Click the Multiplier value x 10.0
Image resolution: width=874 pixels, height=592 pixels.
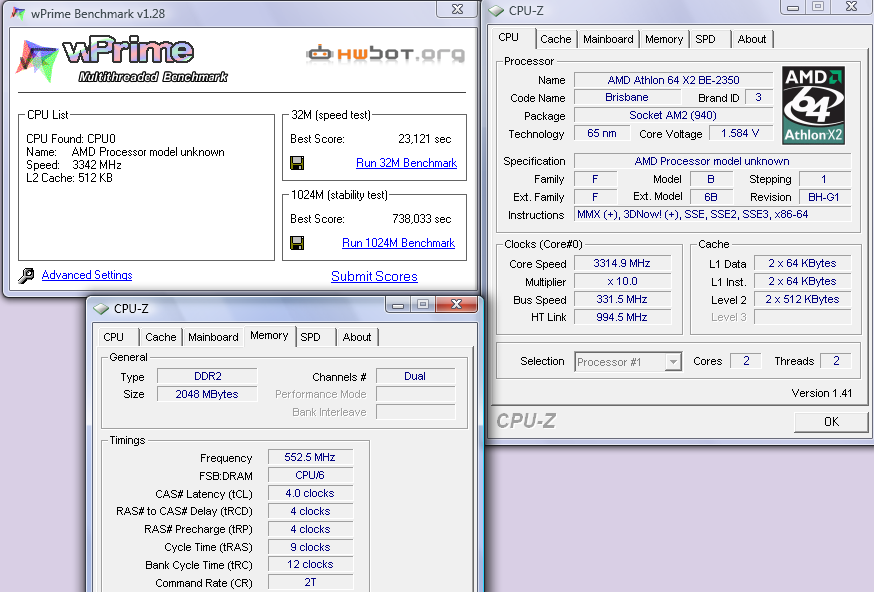[x=622, y=282]
